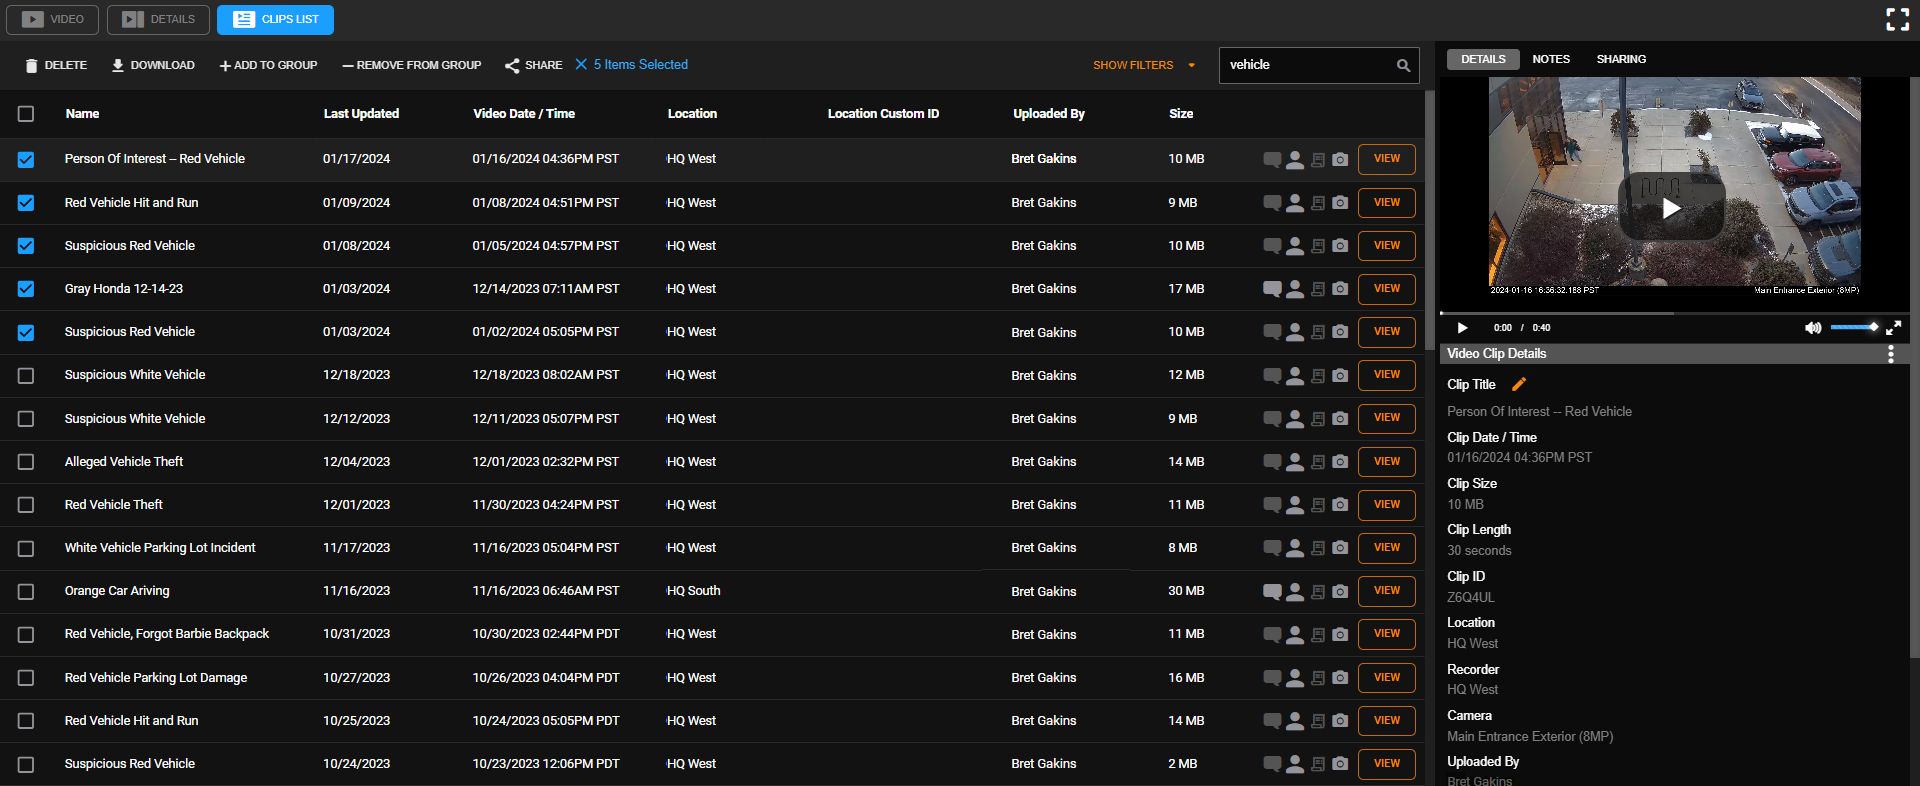
Task: Click the fullscreen icon in the top right corner
Action: click(x=1897, y=19)
